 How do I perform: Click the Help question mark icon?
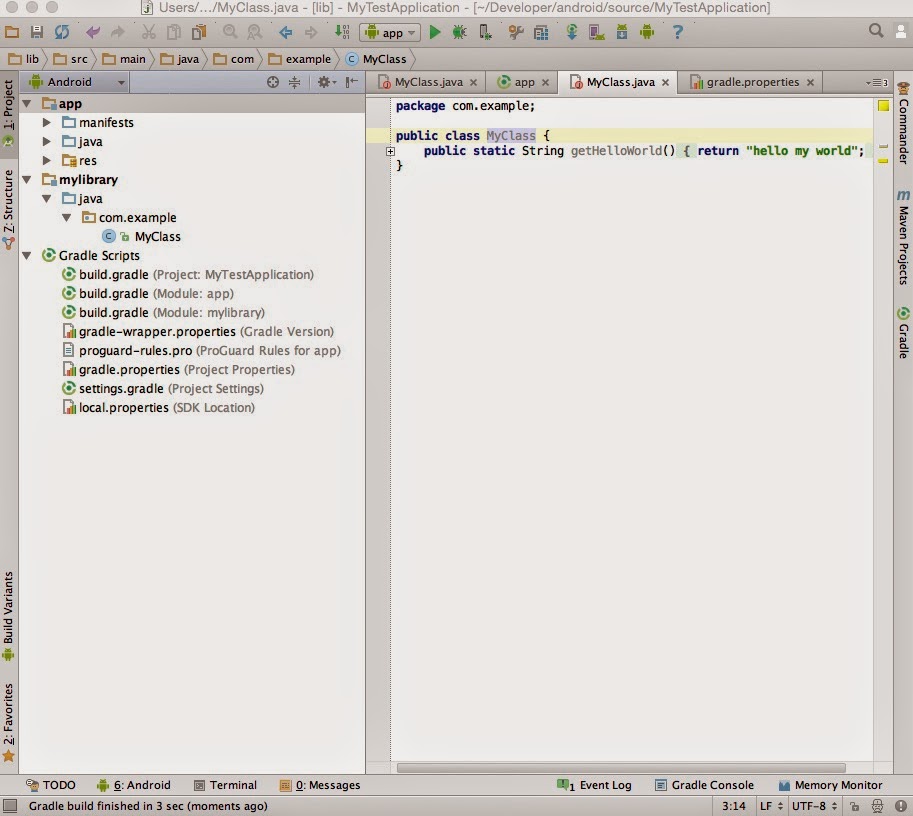677,32
